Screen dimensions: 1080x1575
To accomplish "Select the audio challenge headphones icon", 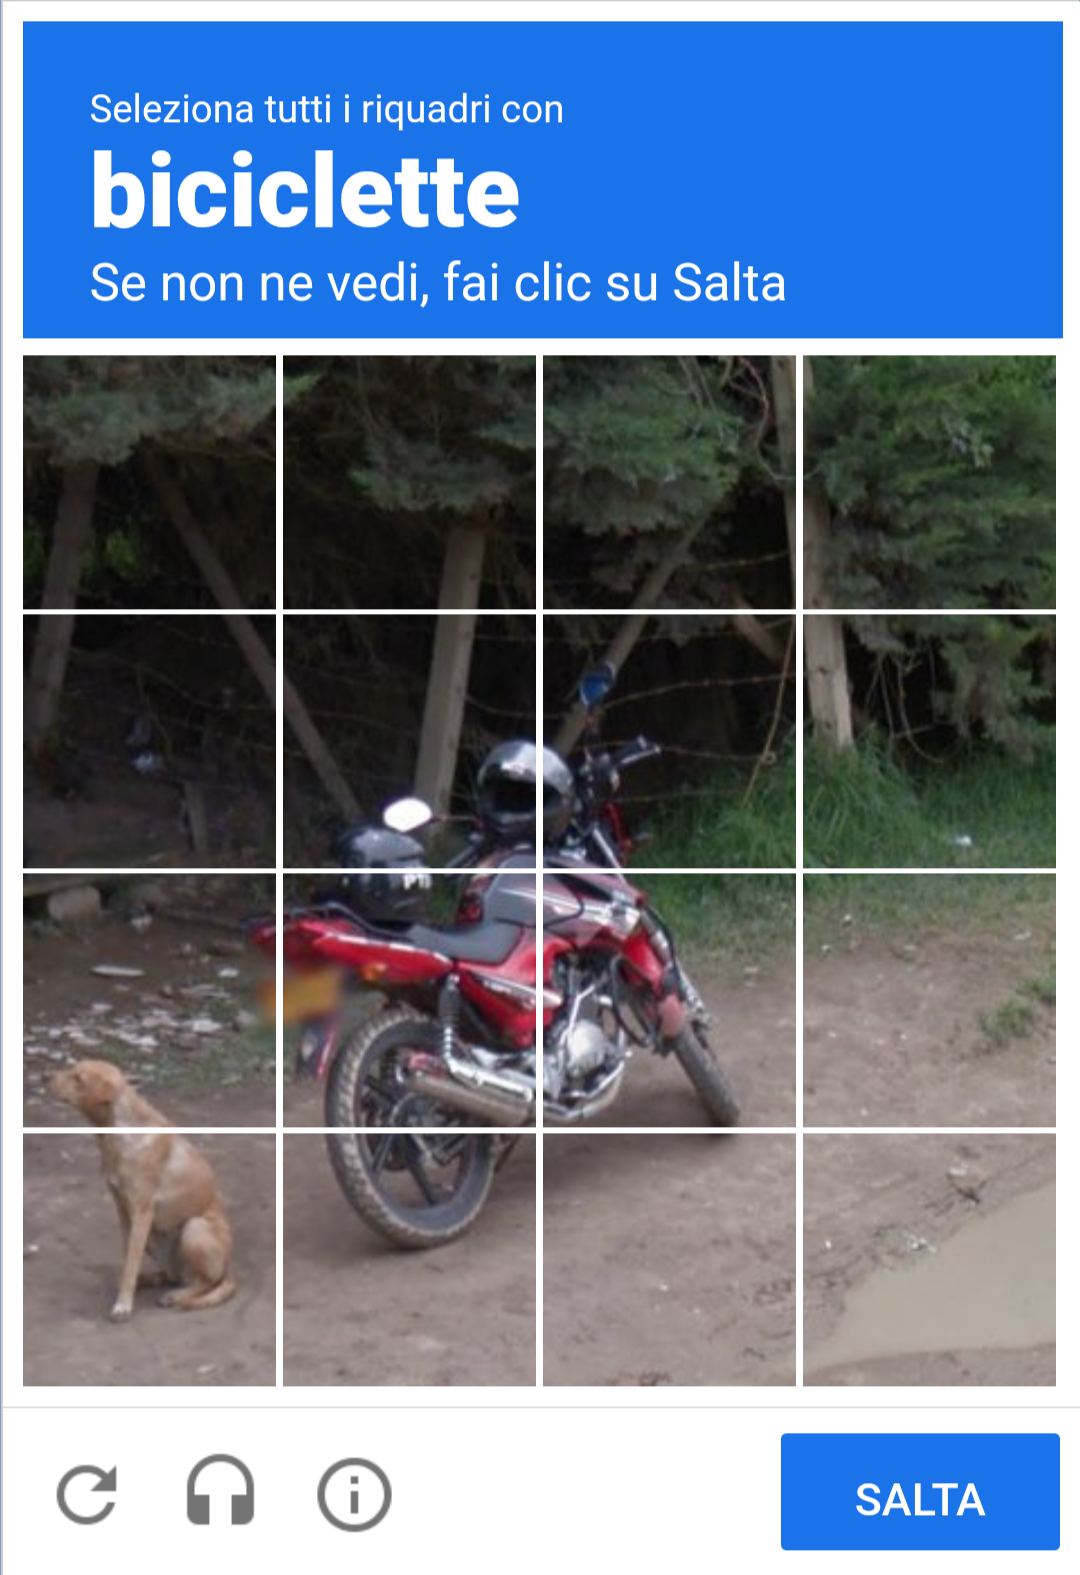I will [220, 1491].
